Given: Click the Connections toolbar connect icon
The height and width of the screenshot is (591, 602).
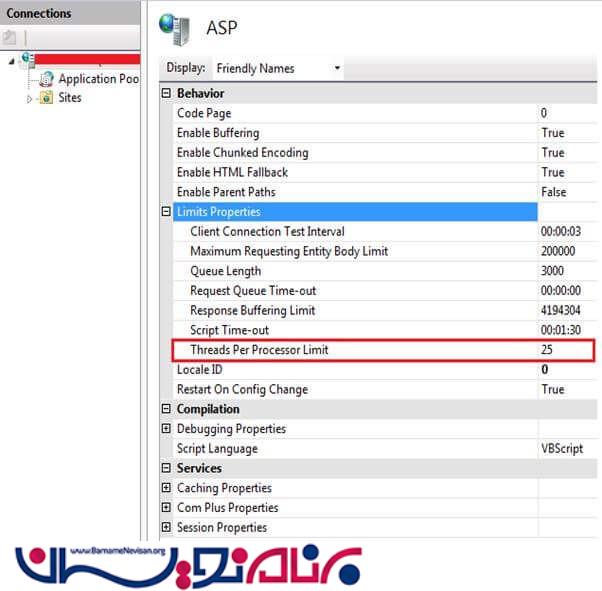Looking at the screenshot, I should coord(9,38).
